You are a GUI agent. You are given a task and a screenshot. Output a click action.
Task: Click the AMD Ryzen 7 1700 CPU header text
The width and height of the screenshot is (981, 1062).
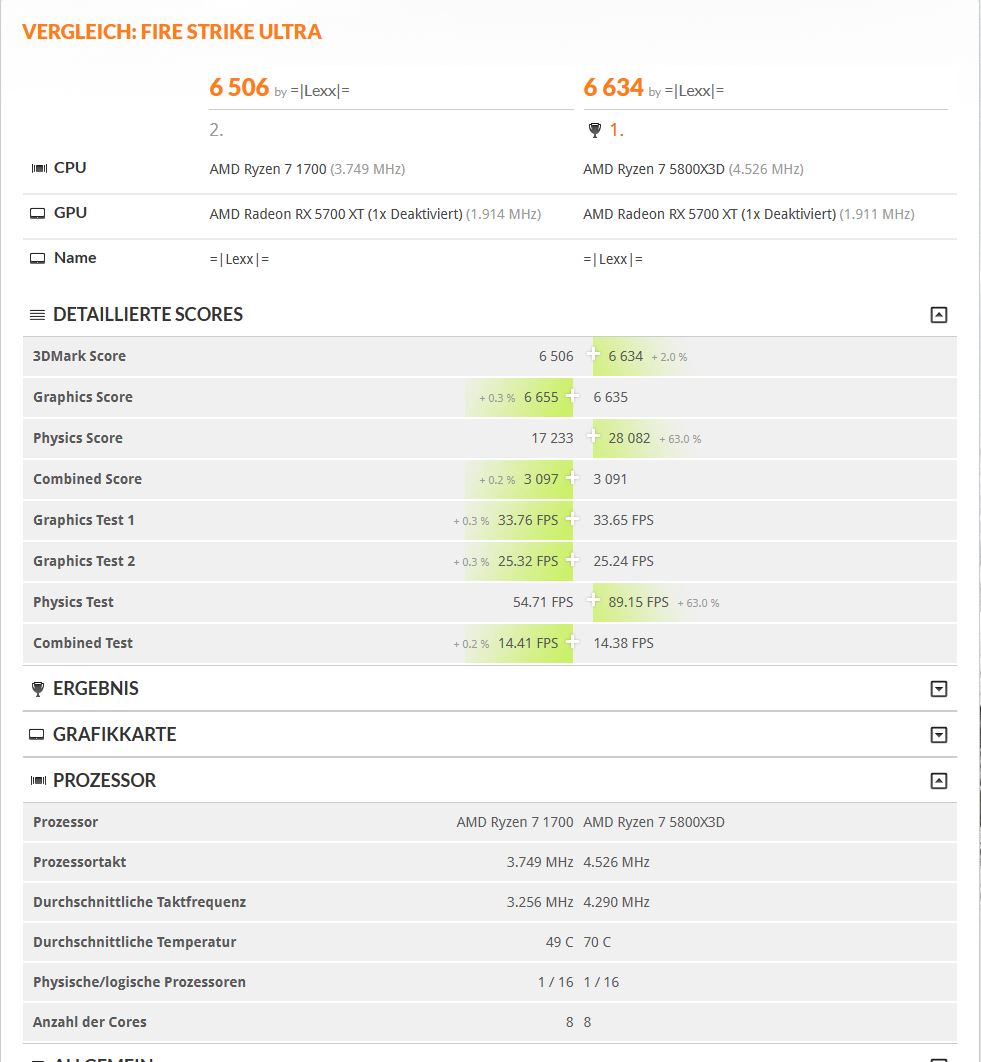click(x=268, y=169)
